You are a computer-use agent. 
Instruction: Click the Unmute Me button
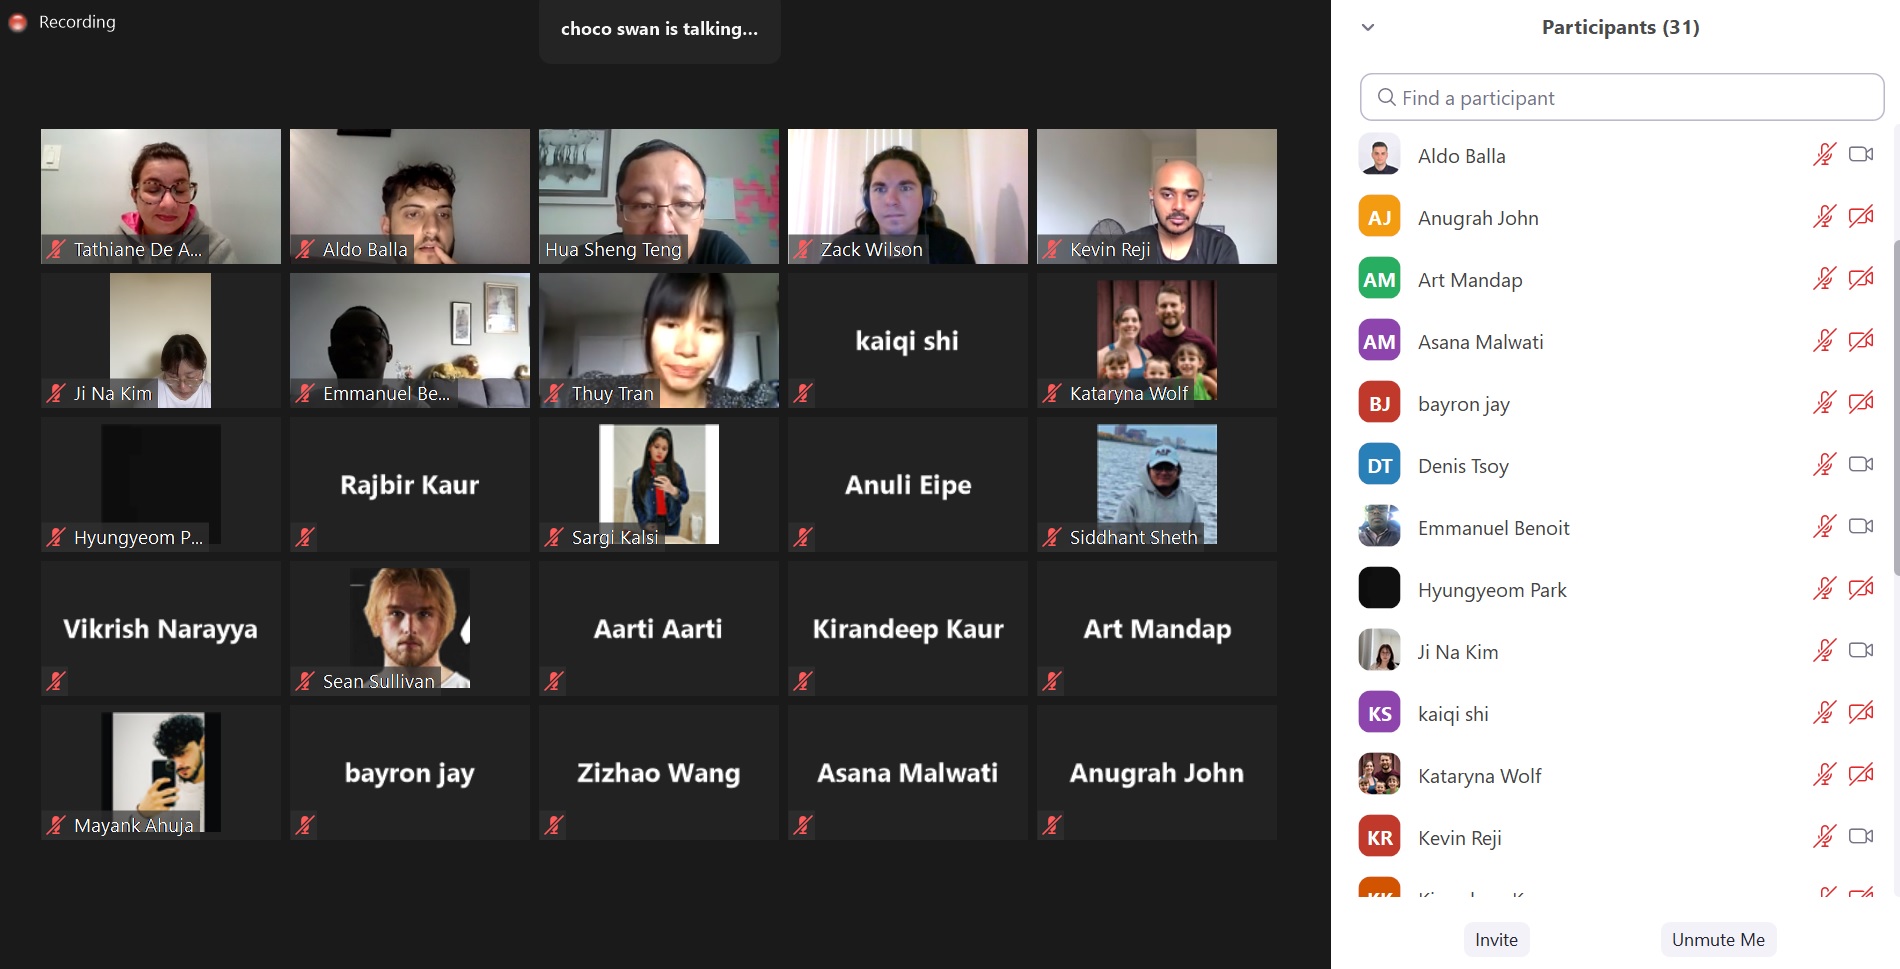click(x=1718, y=940)
